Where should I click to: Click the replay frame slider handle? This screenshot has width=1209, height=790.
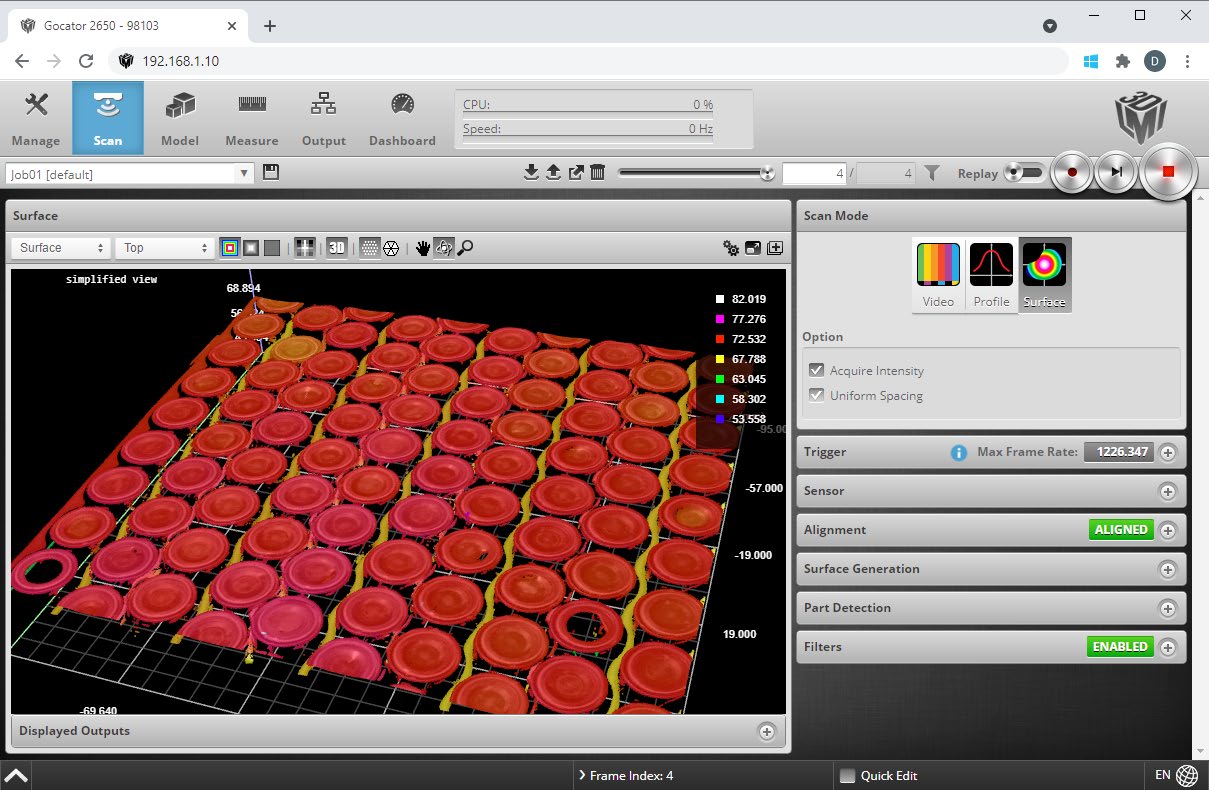pos(767,173)
